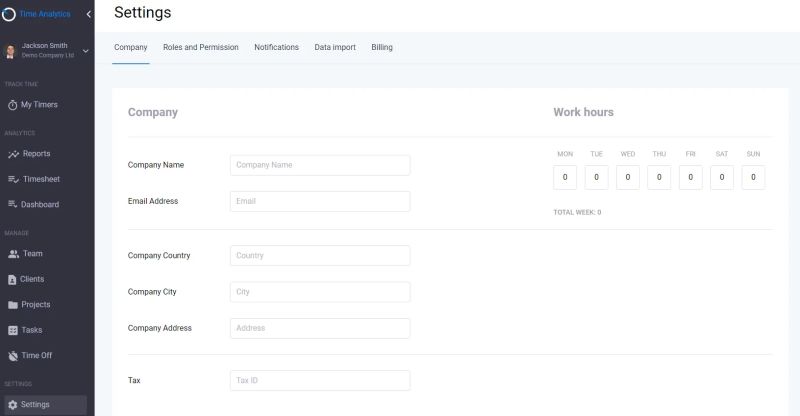Click the Reports chart icon
This screenshot has height=416, width=800.
[x=13, y=154]
